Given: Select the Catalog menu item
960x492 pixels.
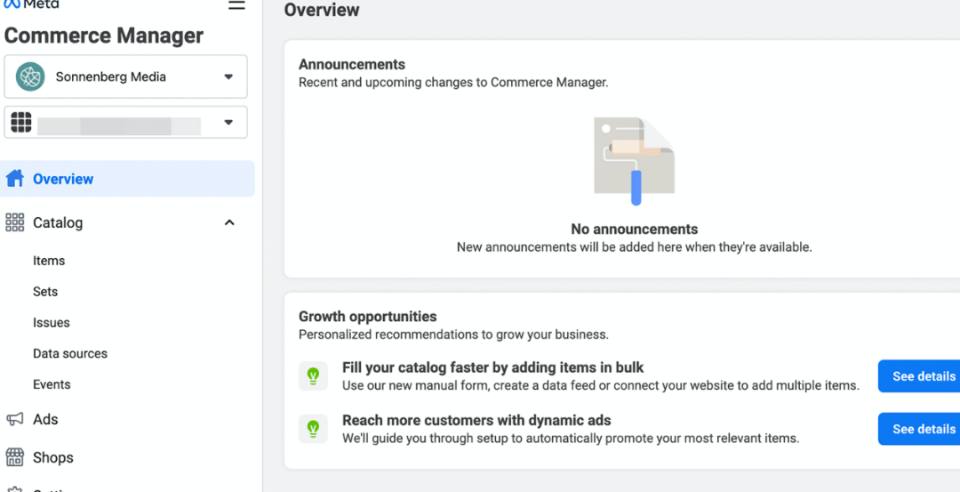Looking at the screenshot, I should pyautogui.click(x=58, y=223).
